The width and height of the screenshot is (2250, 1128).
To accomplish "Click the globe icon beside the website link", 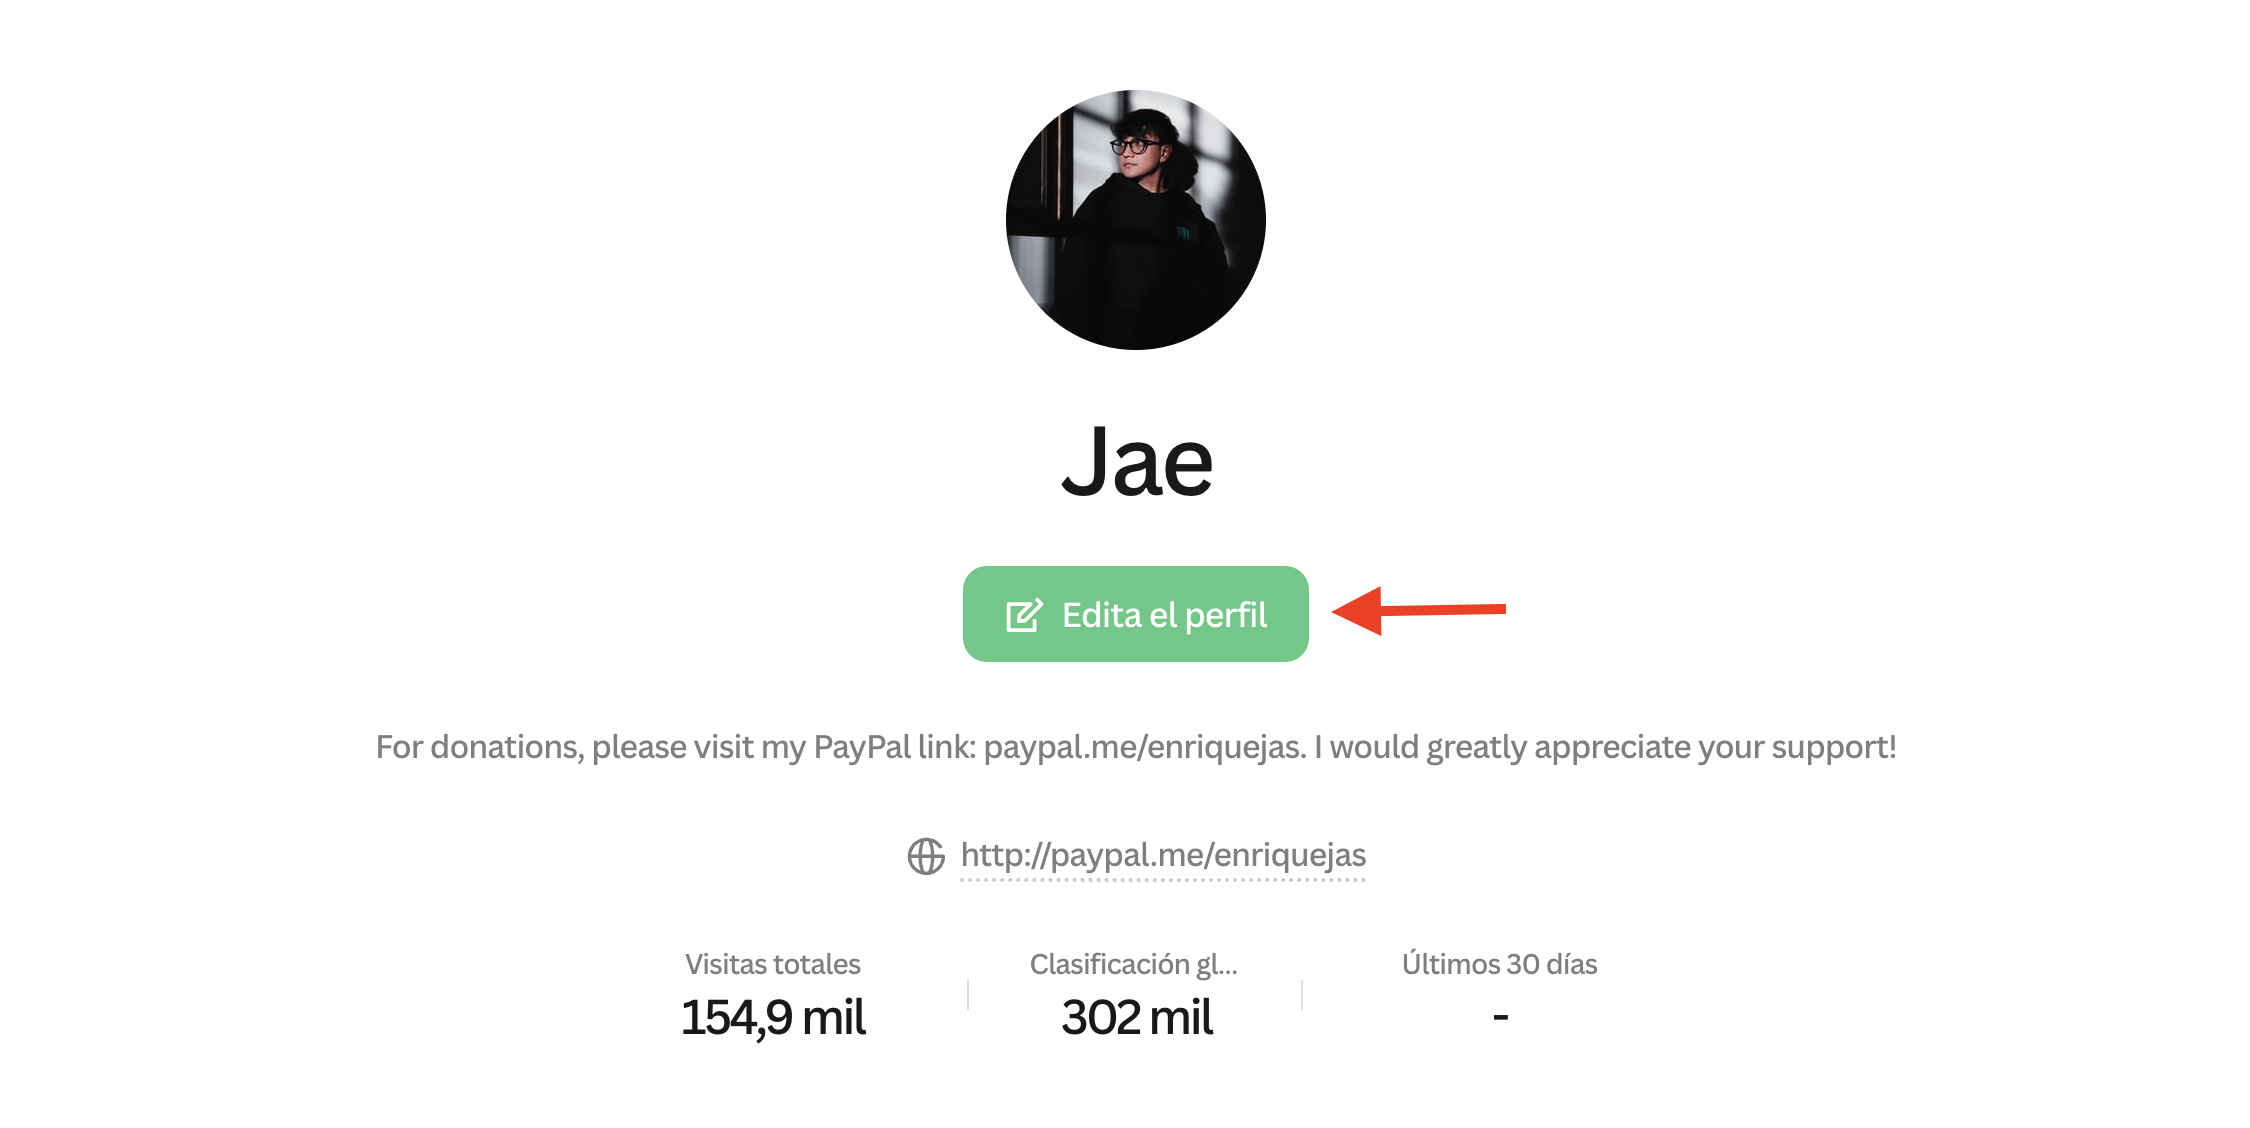I will [x=926, y=856].
